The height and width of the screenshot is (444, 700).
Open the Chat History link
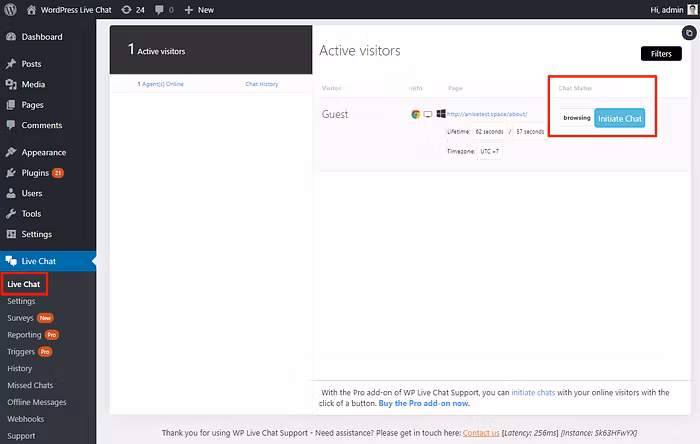(x=261, y=84)
